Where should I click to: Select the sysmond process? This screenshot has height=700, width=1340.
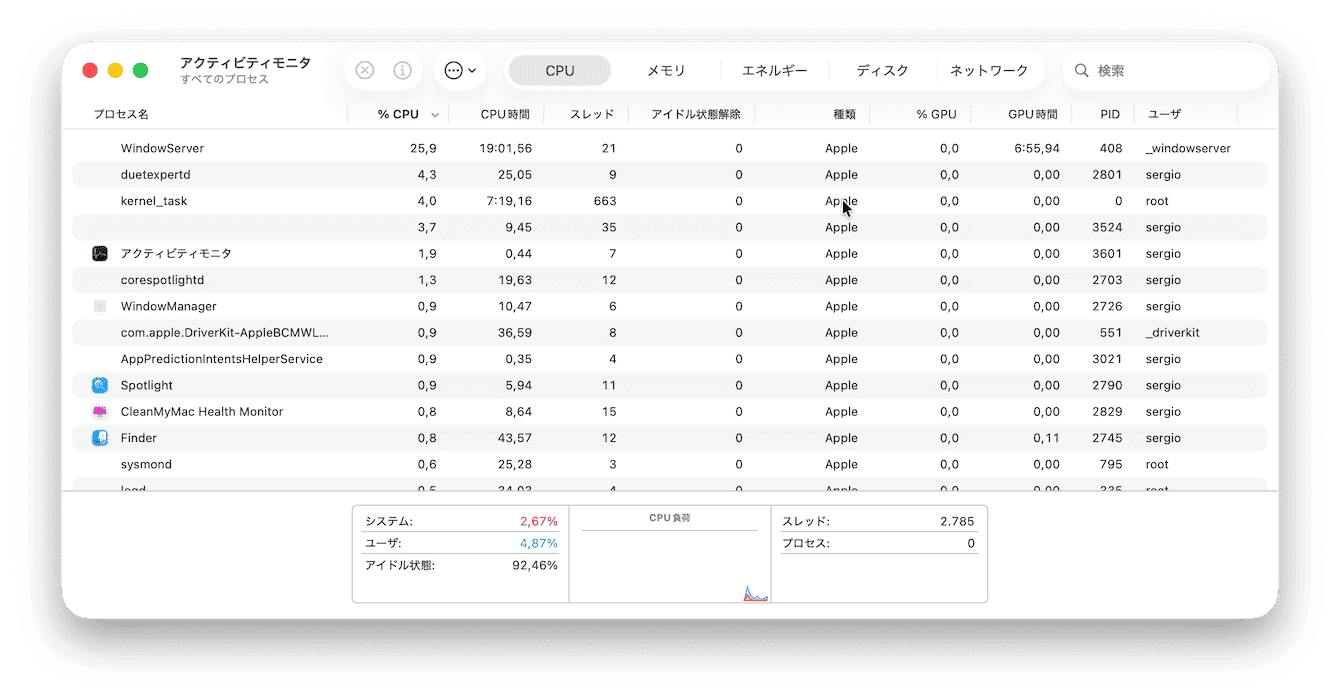click(x=146, y=464)
